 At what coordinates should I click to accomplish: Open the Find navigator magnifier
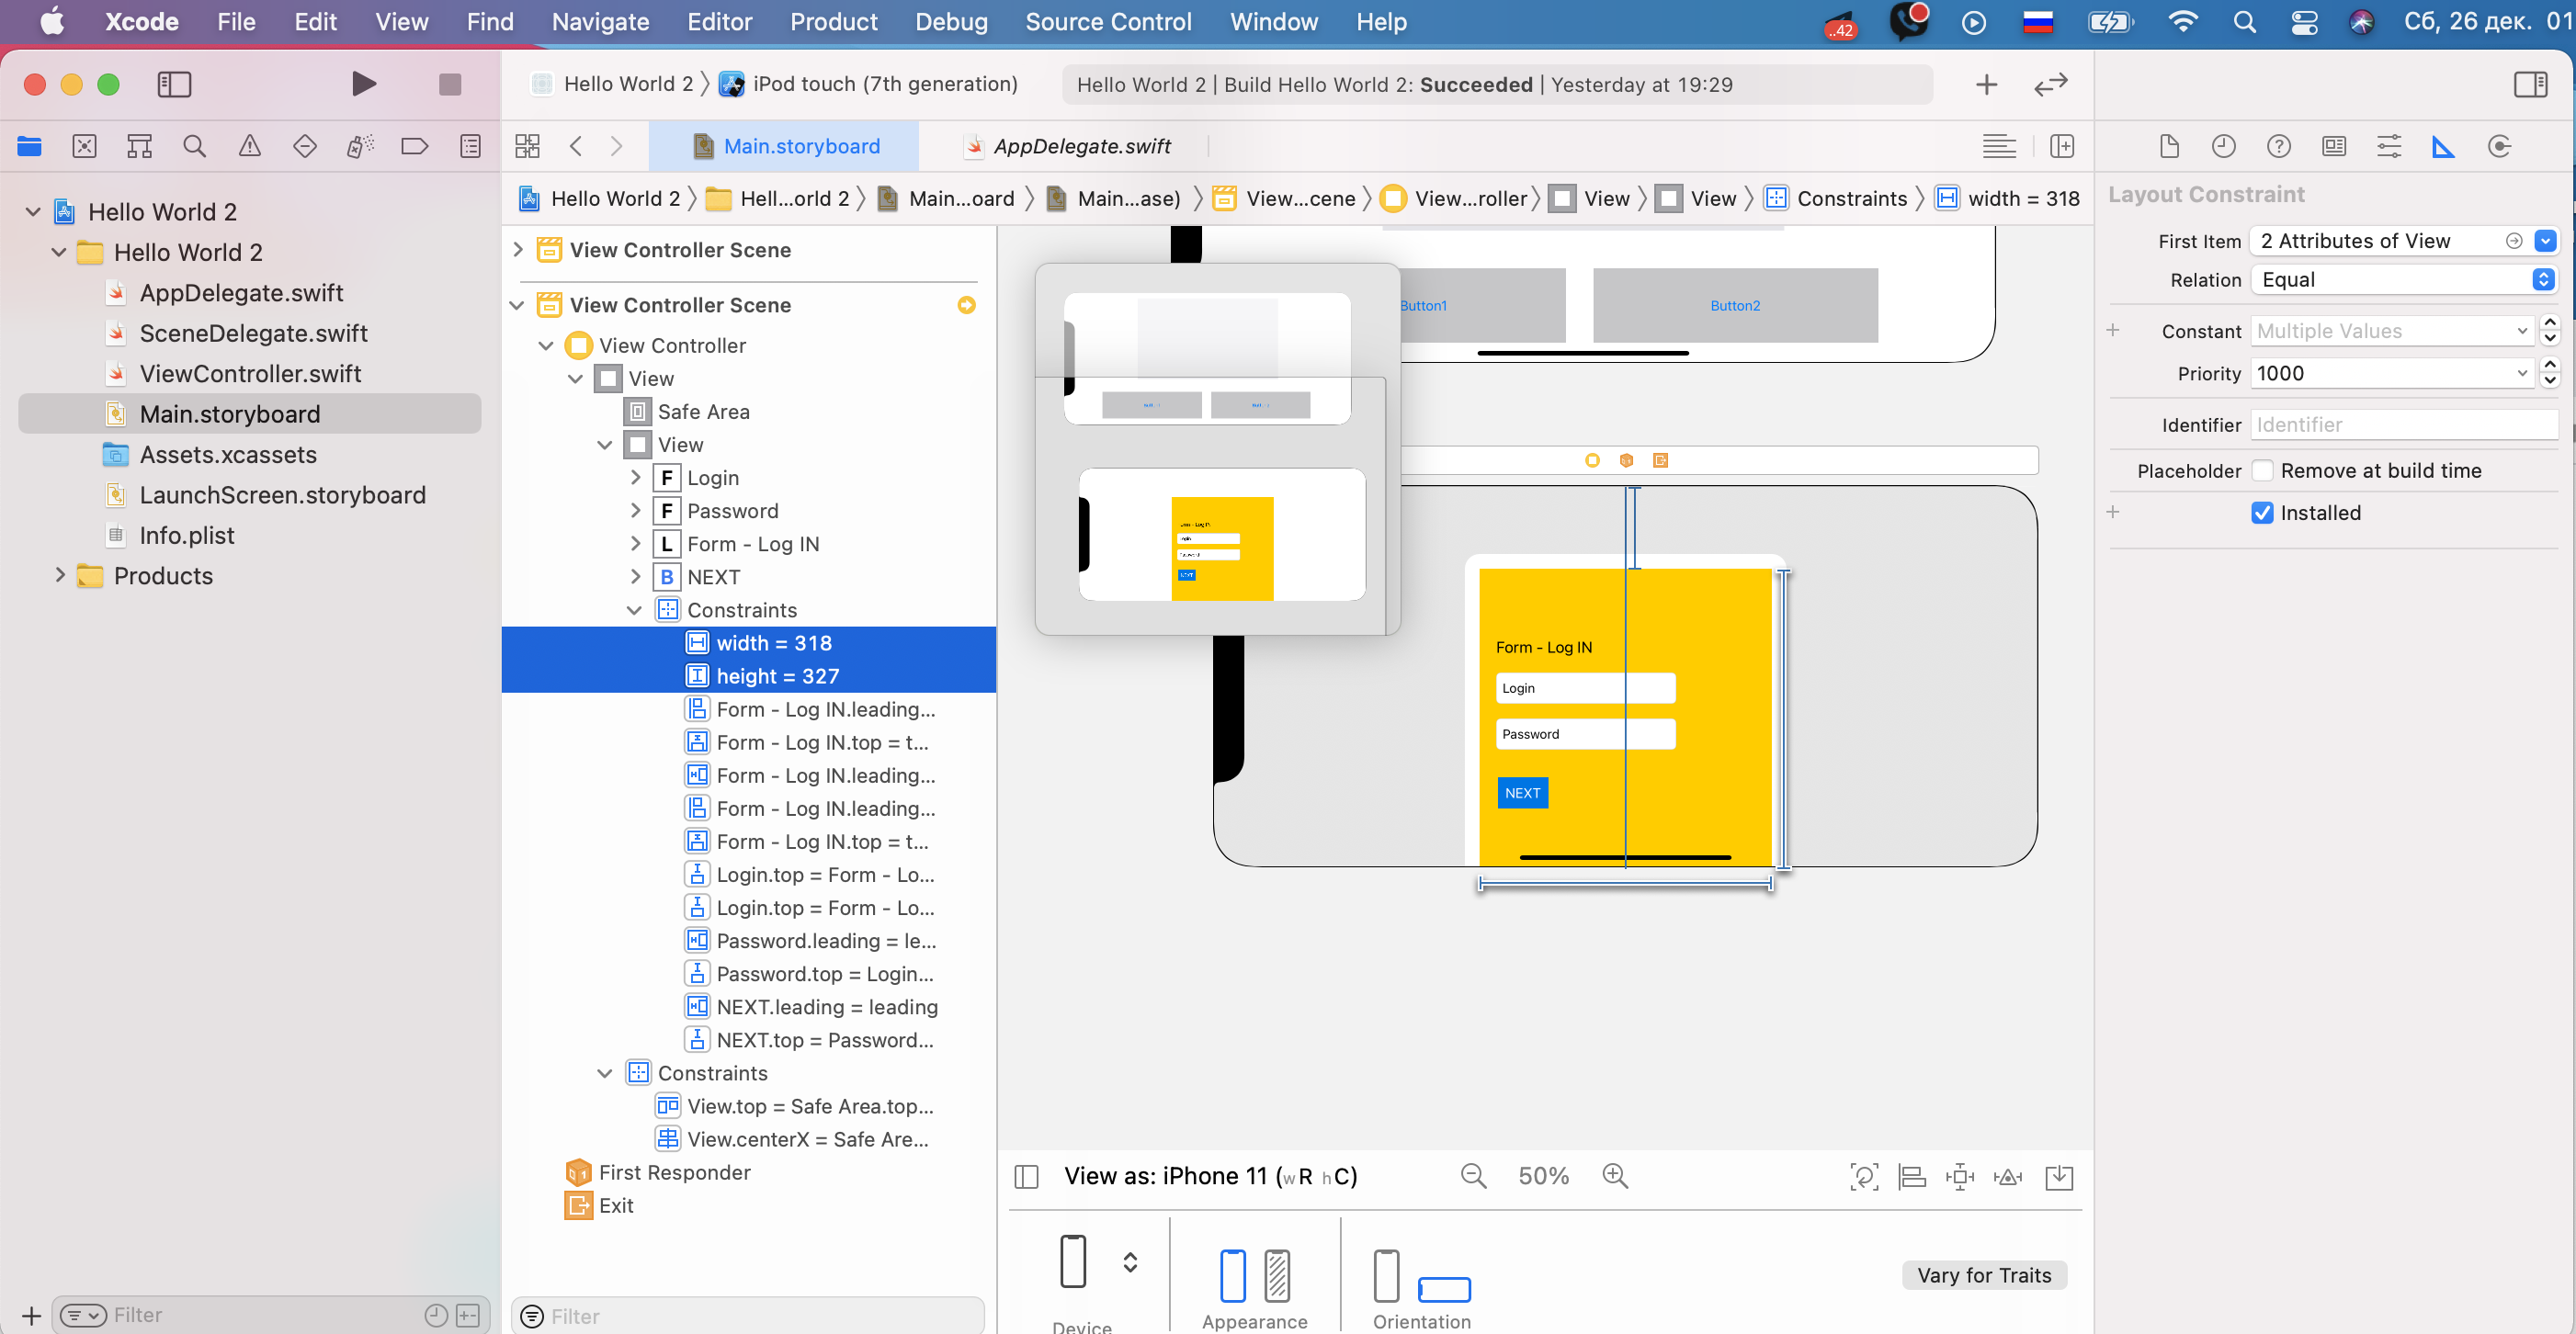coord(195,147)
